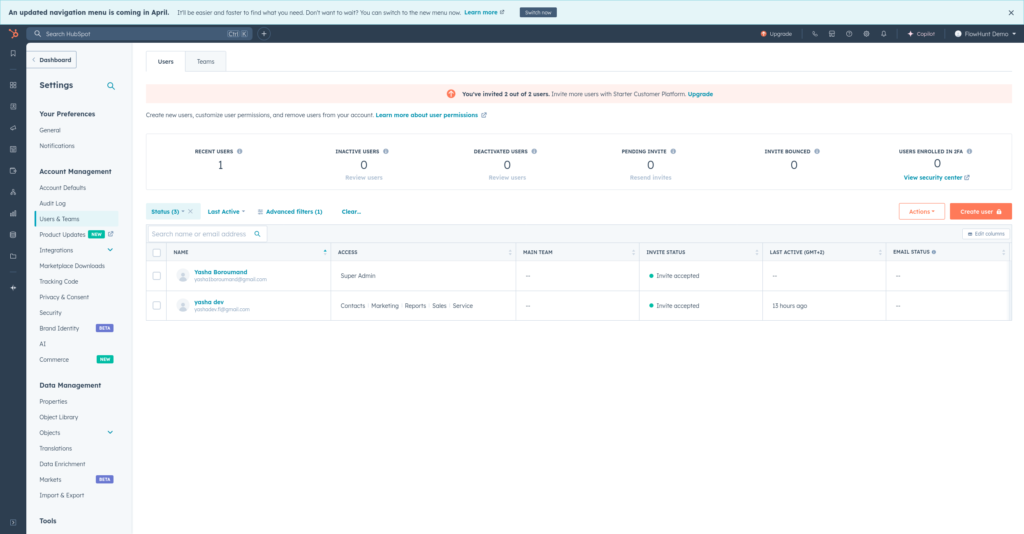The width and height of the screenshot is (1024, 534).
Task: Click the Edit columns button
Action: pos(985,234)
